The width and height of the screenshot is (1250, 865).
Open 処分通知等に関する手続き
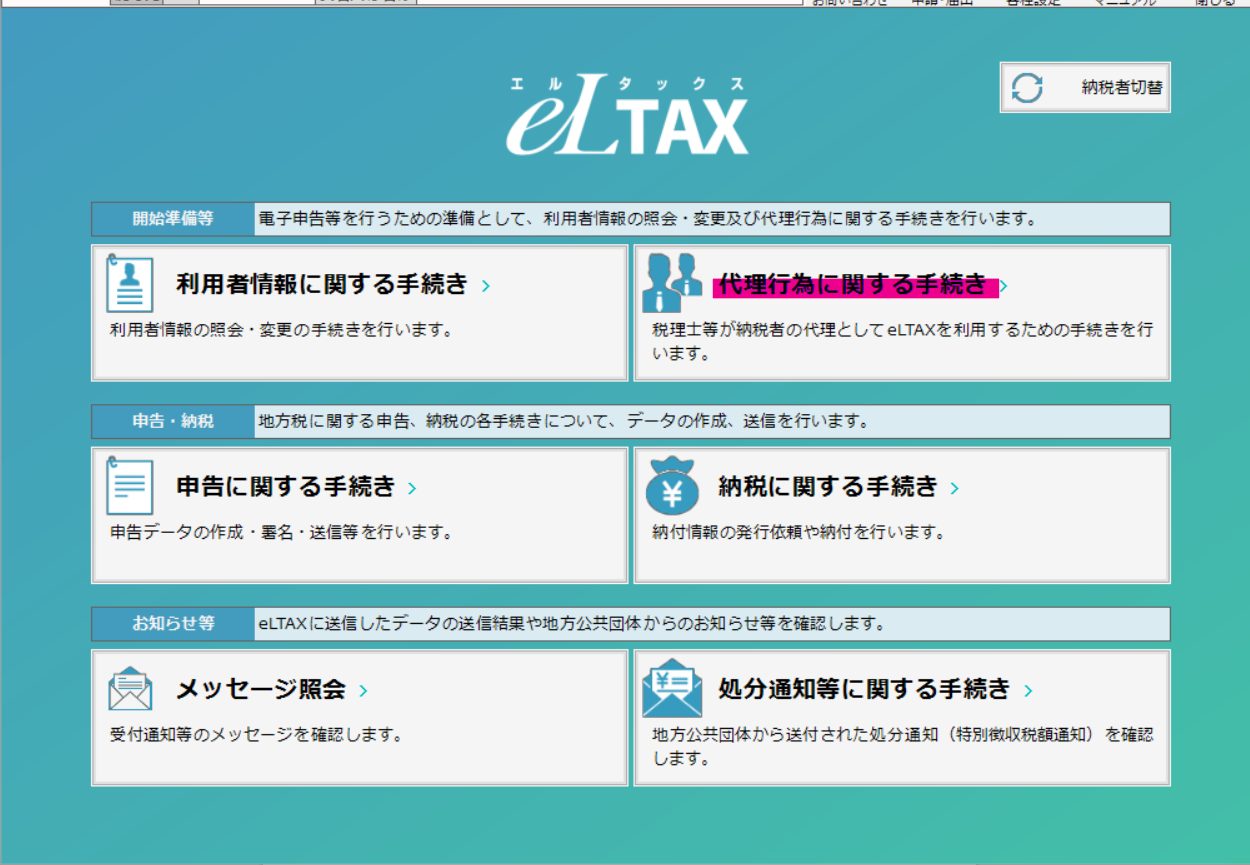tap(865, 689)
